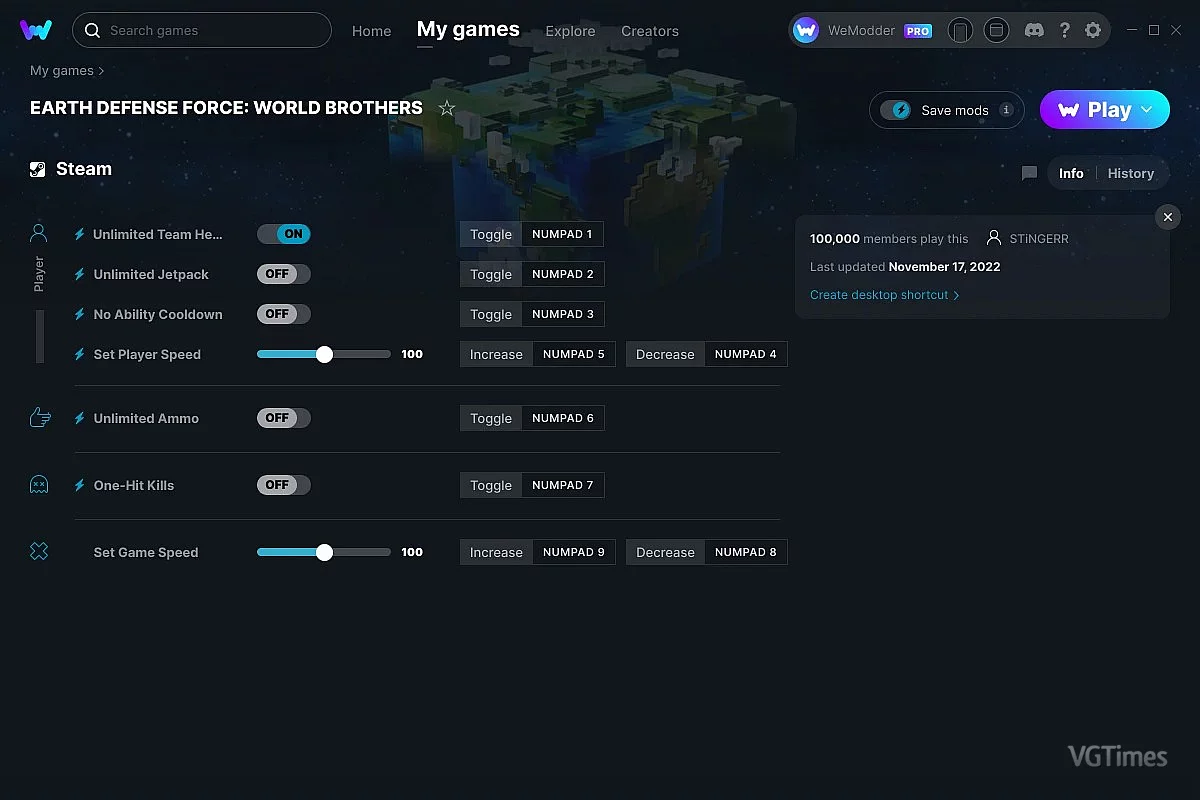
Task: Click the WeMod logo icon
Action: [x=36, y=30]
